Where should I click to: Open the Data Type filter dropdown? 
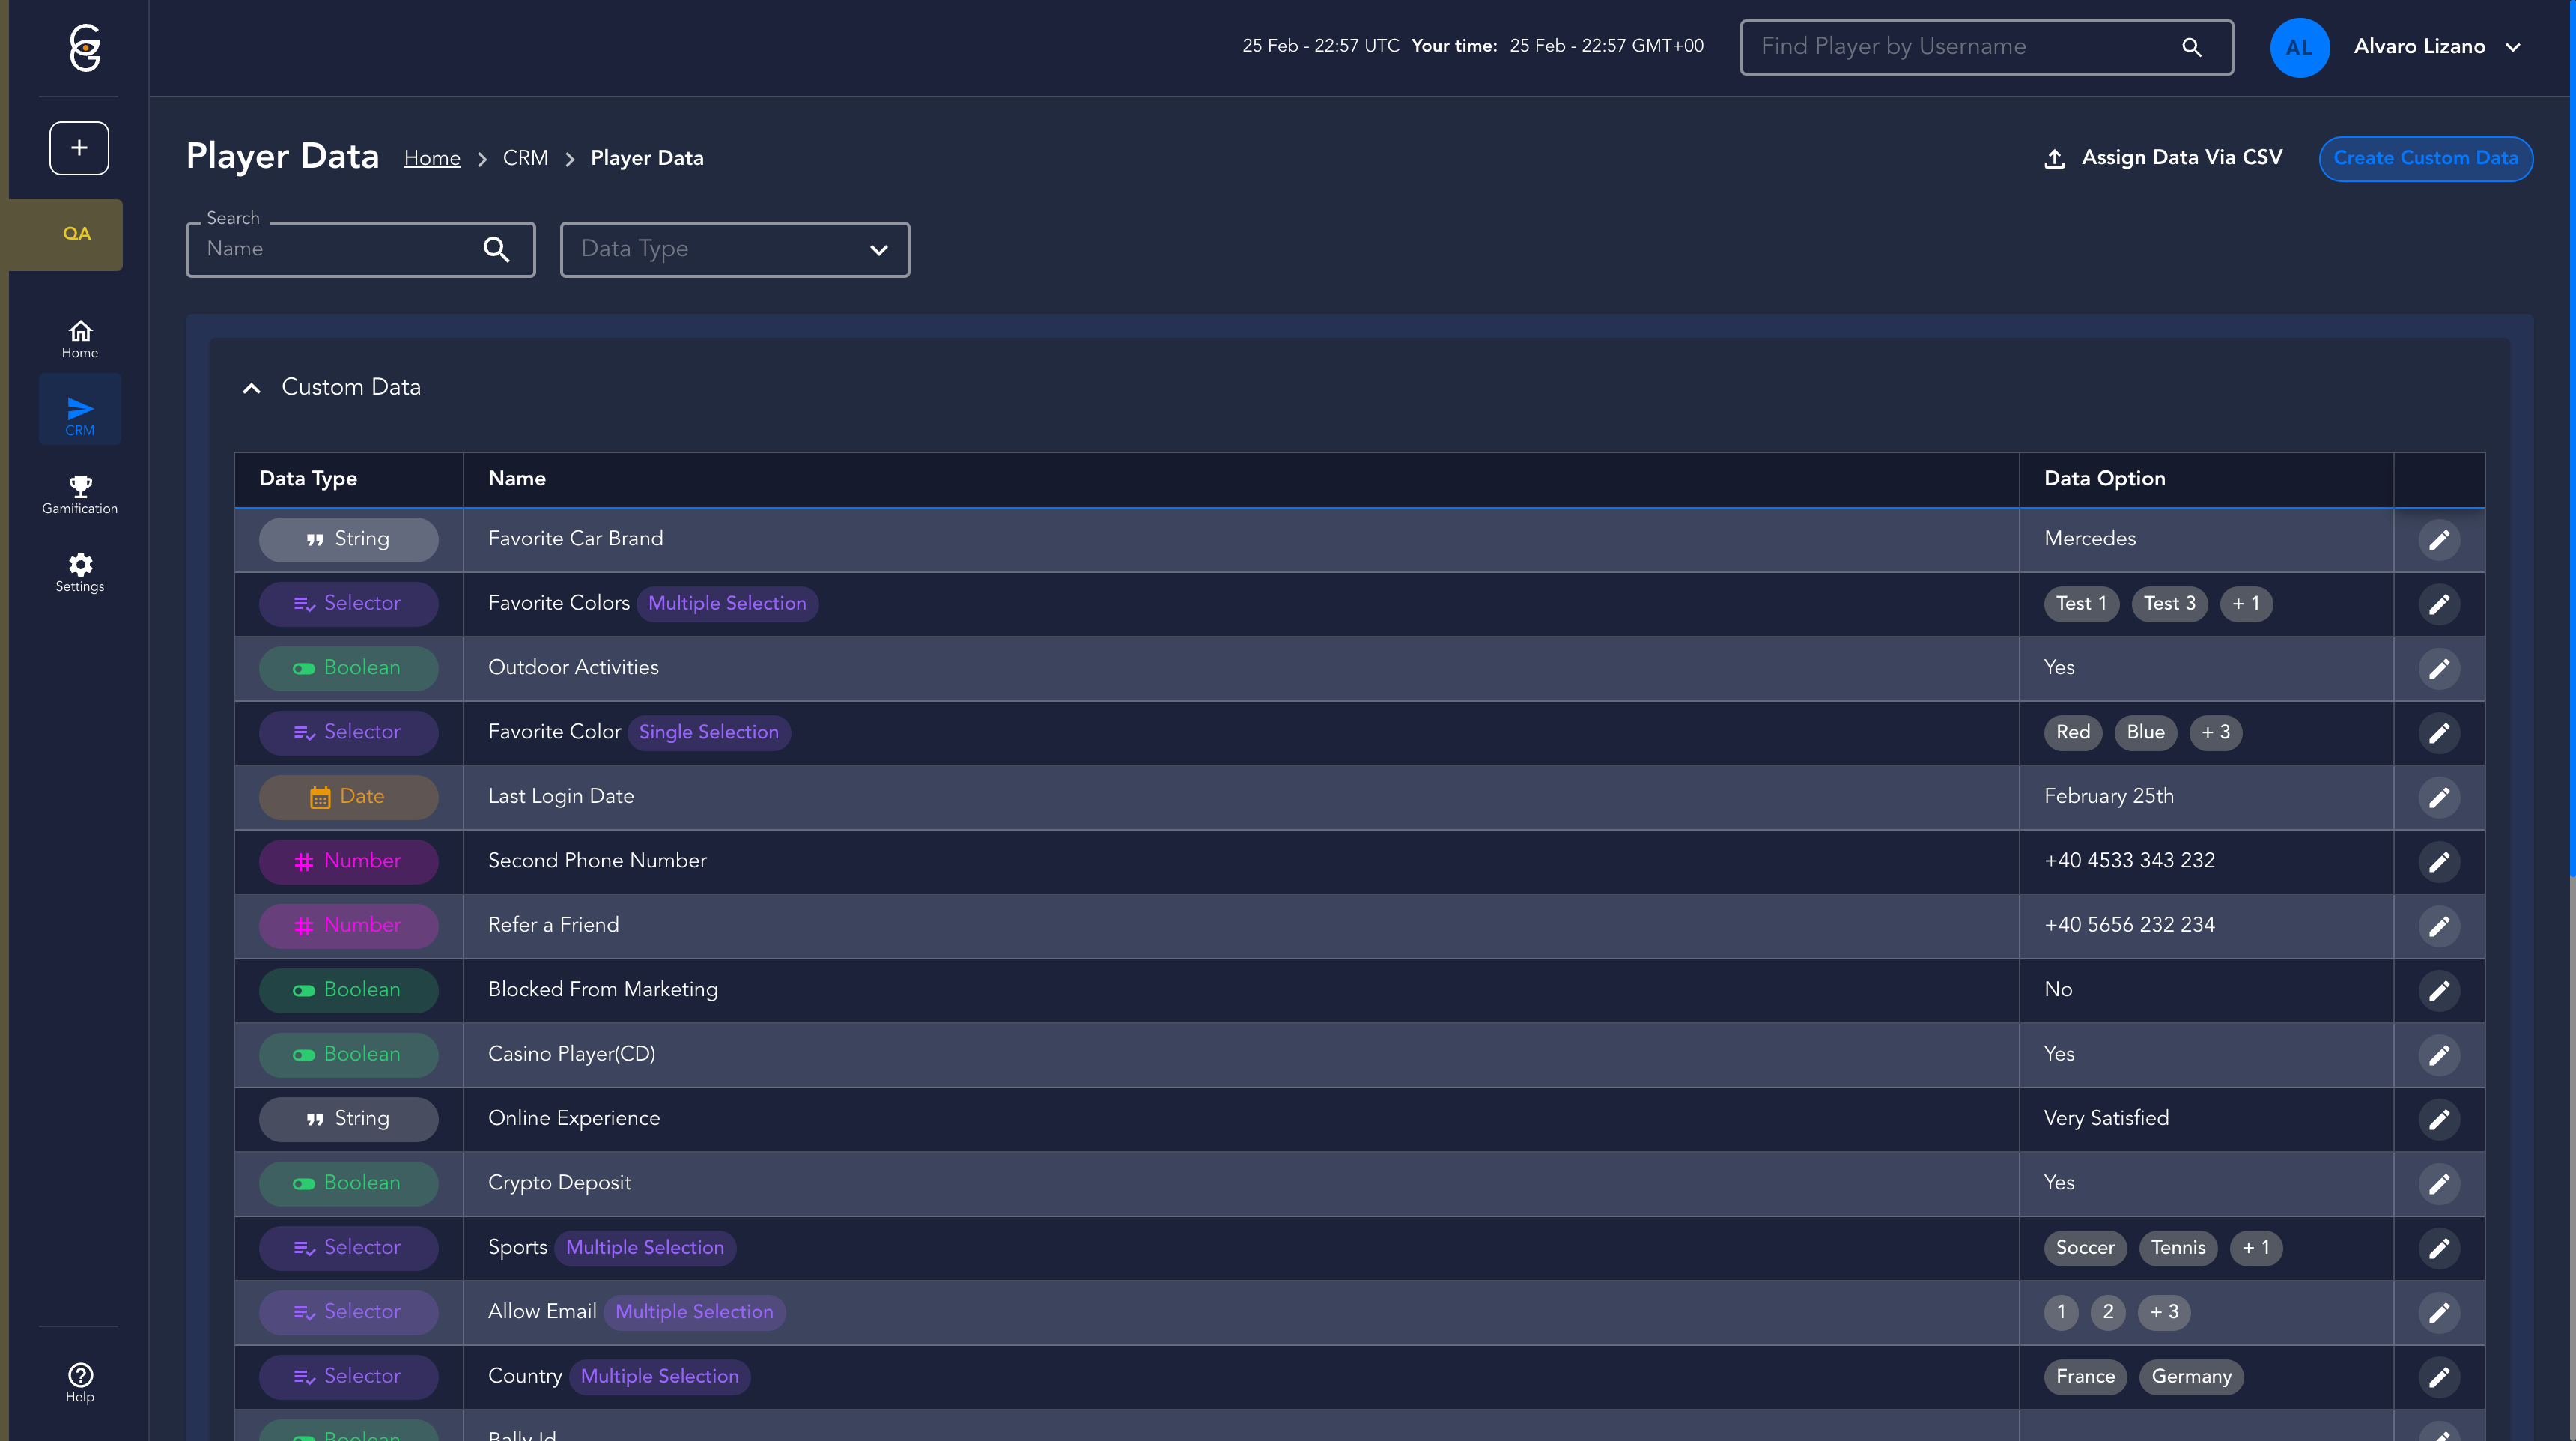pyautogui.click(x=735, y=250)
